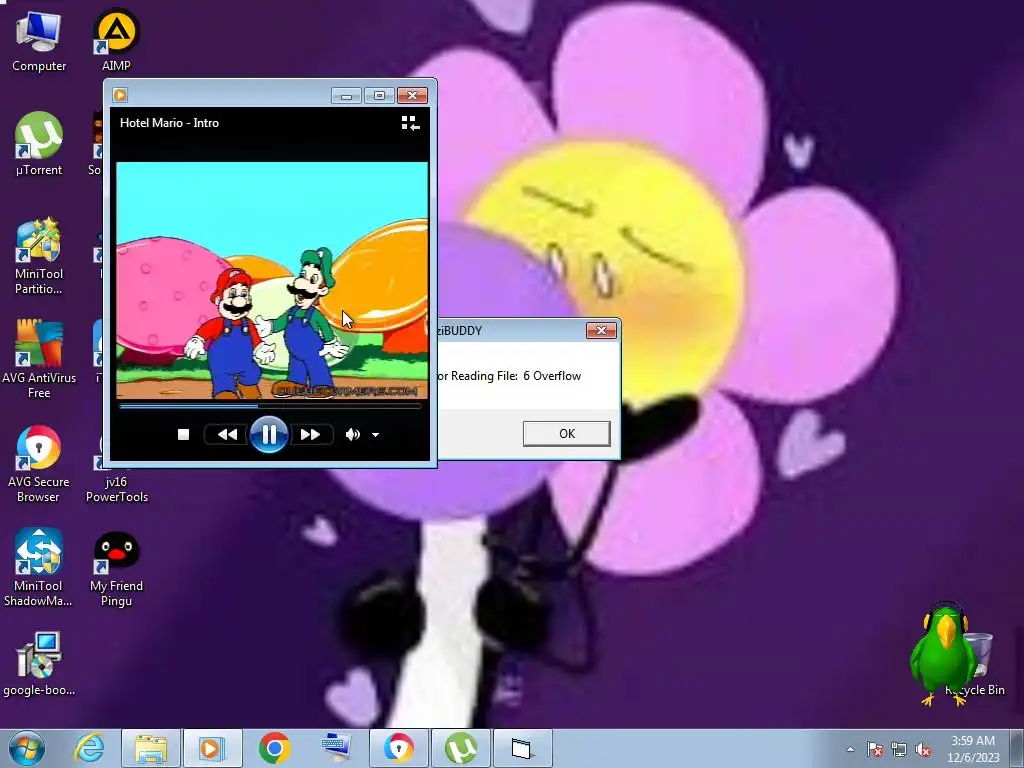Open AVG Secure Browser shortcut
Screen dimensions: 1024x768
(x=39, y=464)
